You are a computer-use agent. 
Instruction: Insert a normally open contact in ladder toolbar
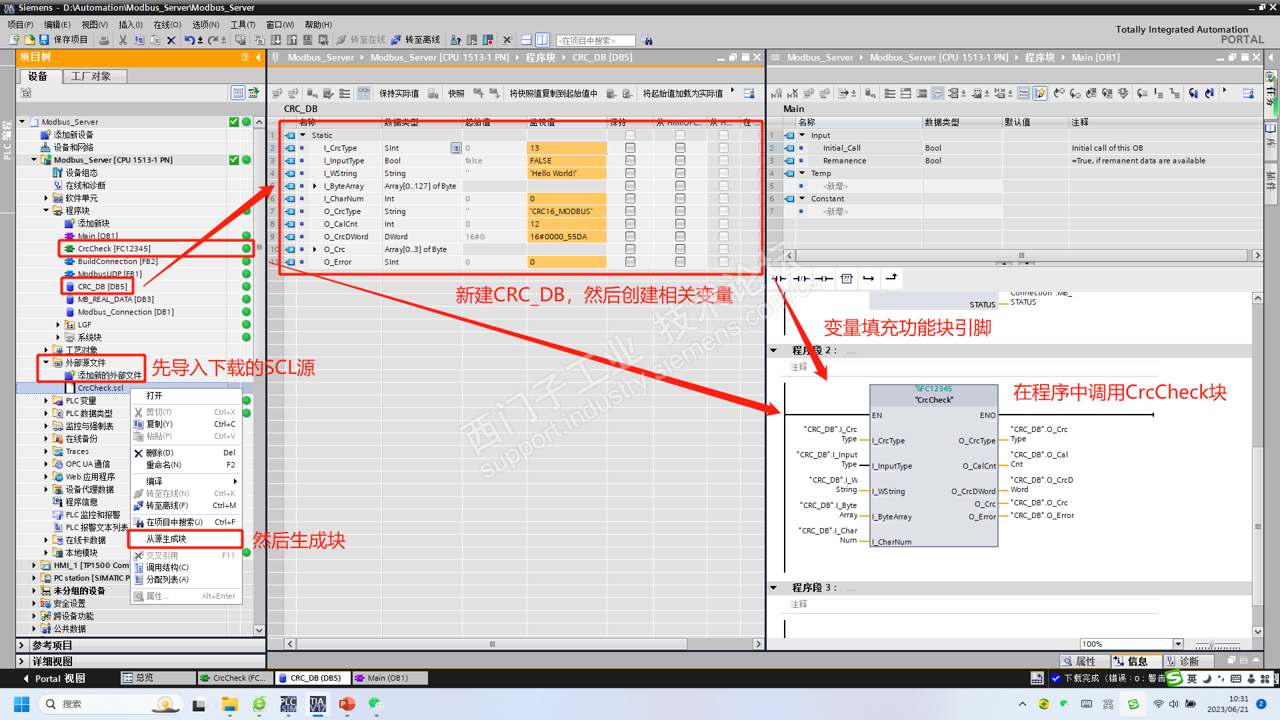point(781,279)
